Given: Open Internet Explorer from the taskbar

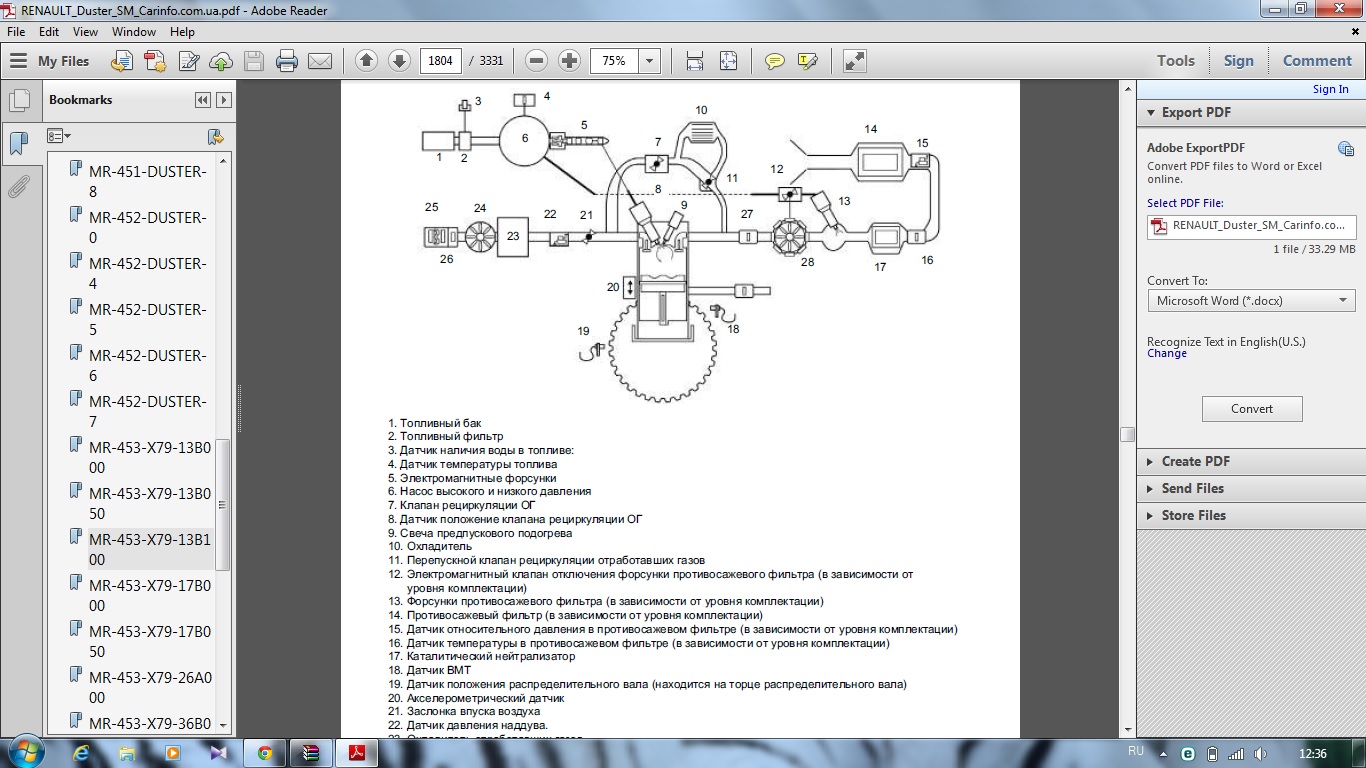Looking at the screenshot, I should pyautogui.click(x=81, y=753).
